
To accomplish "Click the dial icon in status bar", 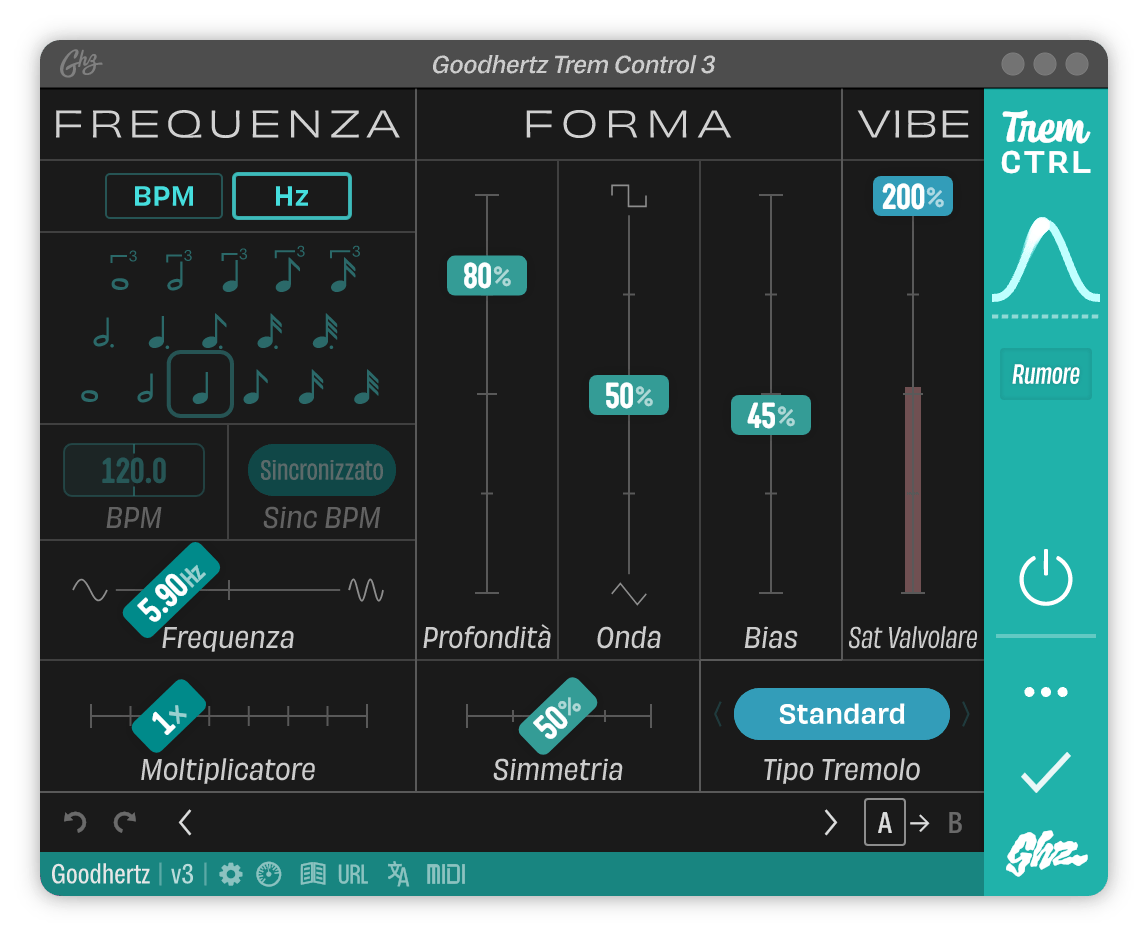I will coord(269,874).
